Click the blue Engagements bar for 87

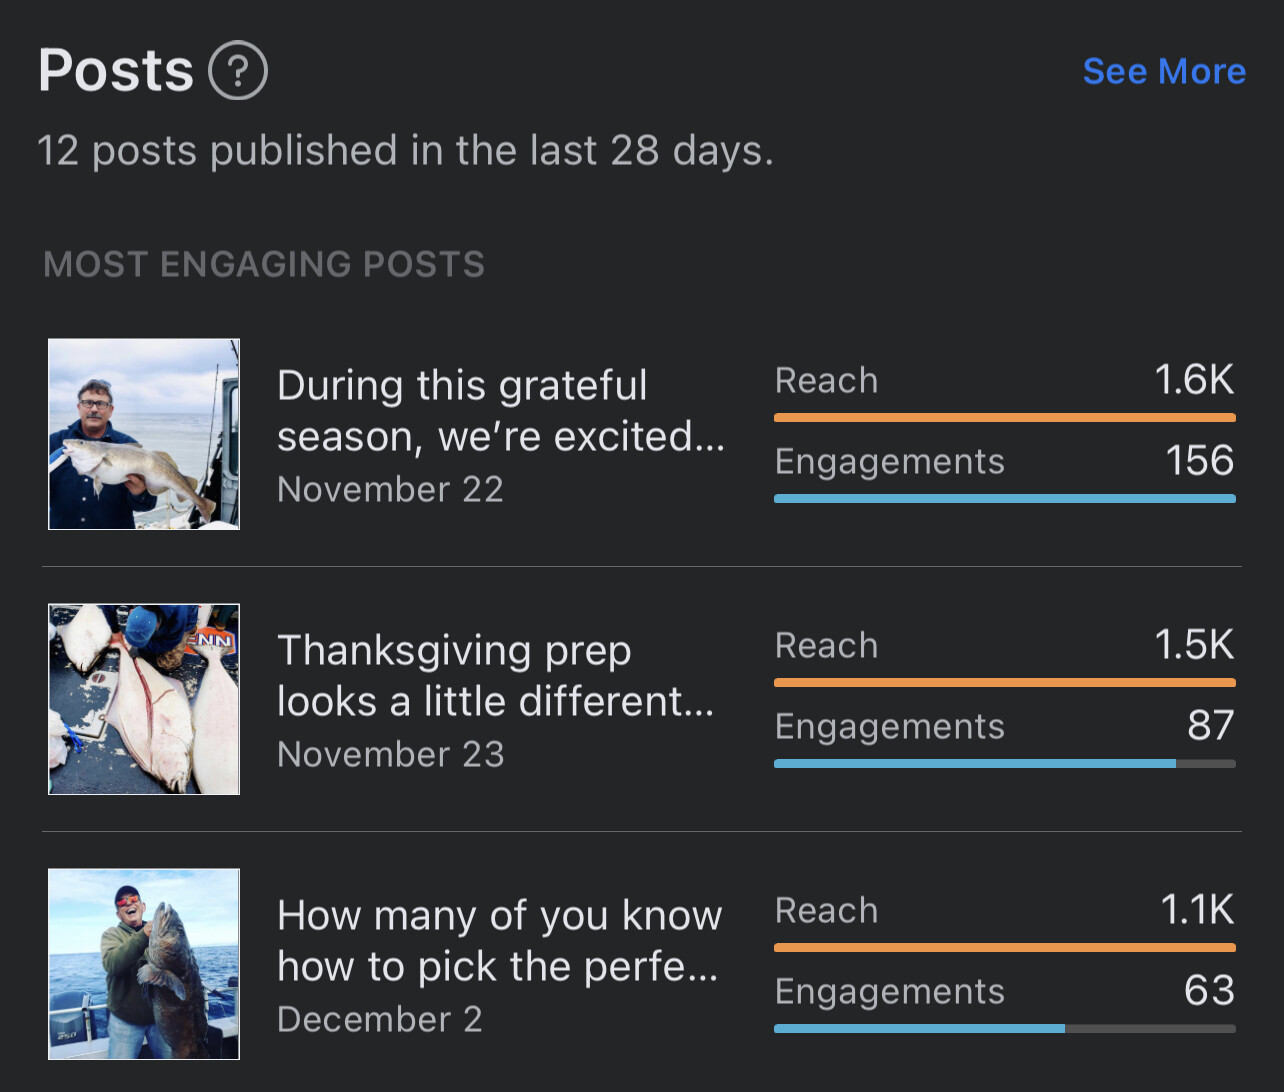(x=975, y=763)
